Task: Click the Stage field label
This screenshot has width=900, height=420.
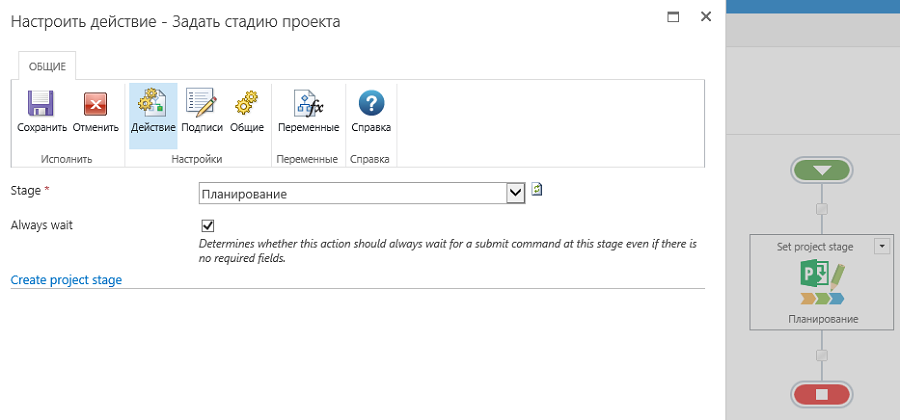Action: [x=26, y=190]
